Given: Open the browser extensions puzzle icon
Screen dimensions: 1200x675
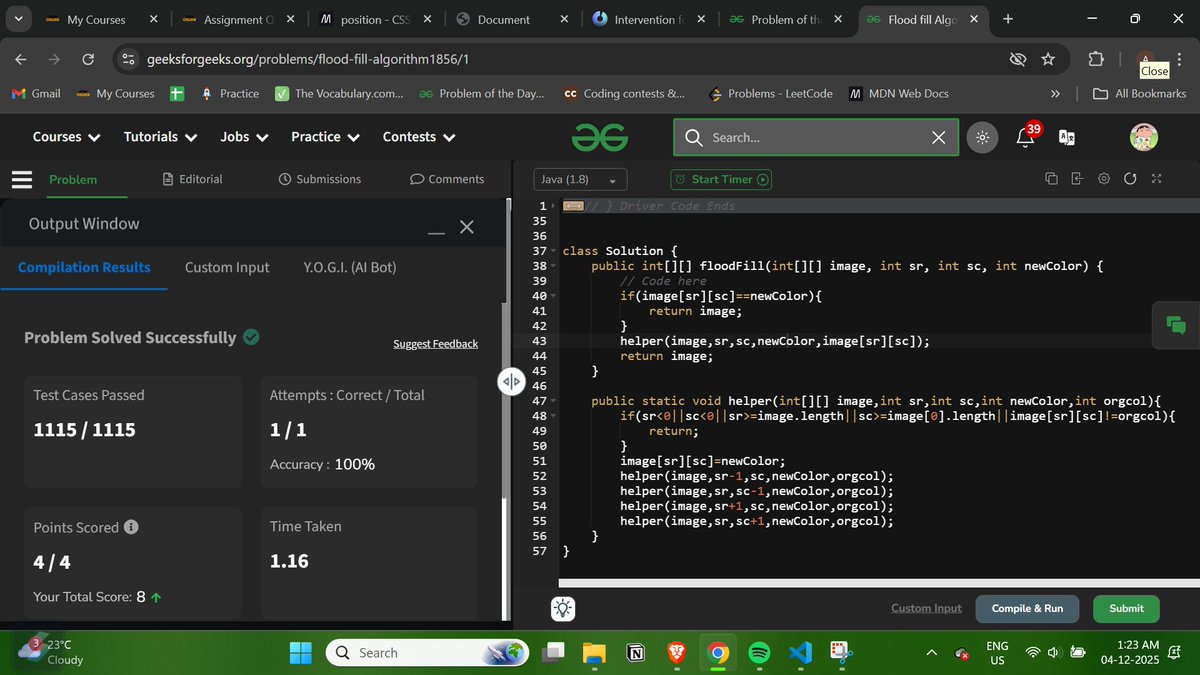Looking at the screenshot, I should tap(1095, 60).
